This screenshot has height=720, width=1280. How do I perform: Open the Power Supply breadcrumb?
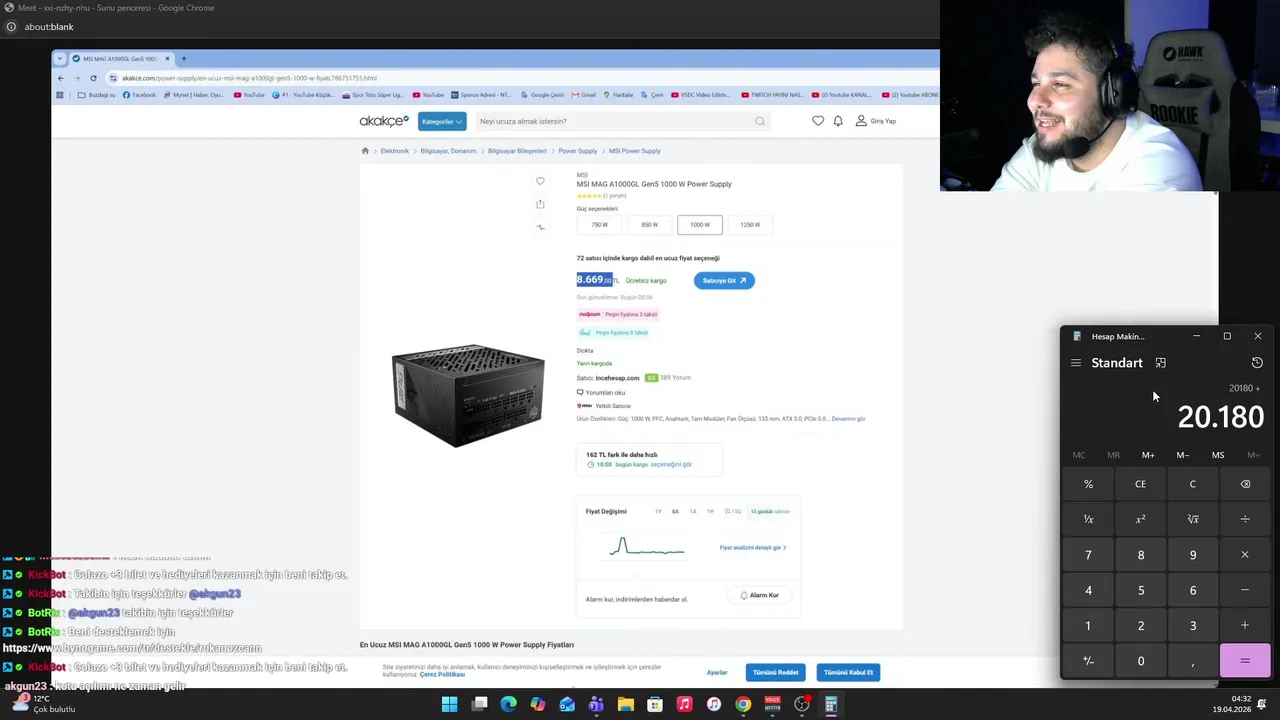click(577, 151)
